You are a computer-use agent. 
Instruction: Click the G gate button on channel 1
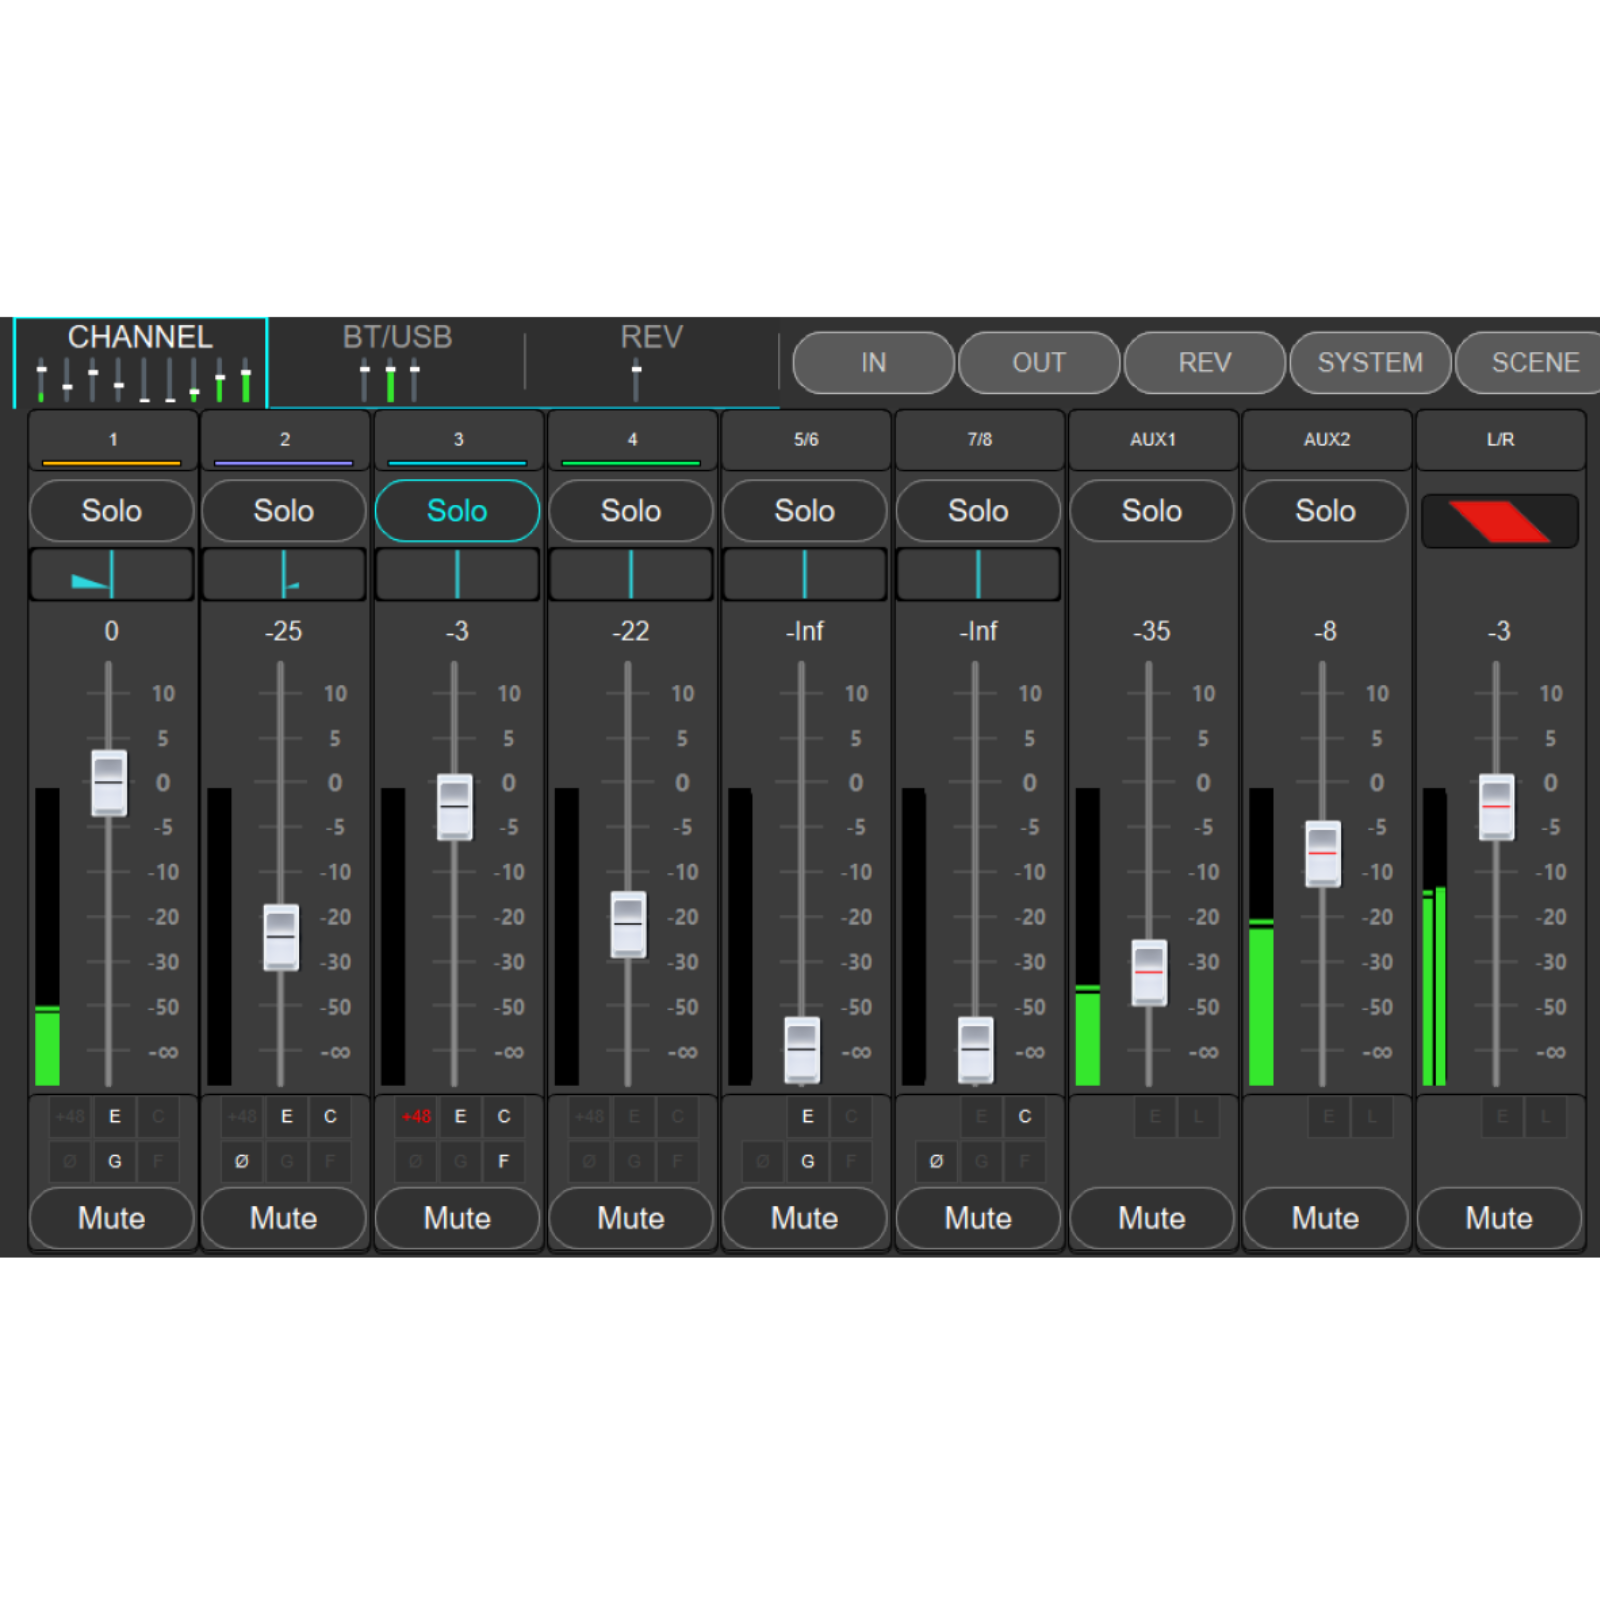click(x=114, y=1161)
